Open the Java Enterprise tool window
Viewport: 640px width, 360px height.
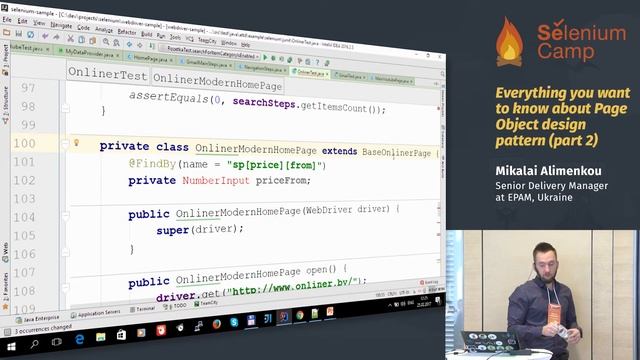tap(38, 319)
